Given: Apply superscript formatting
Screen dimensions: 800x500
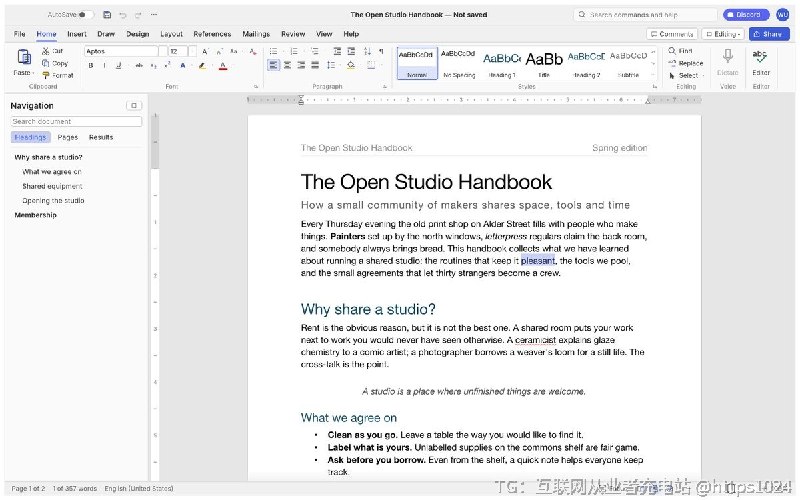Looking at the screenshot, I should [x=167, y=66].
